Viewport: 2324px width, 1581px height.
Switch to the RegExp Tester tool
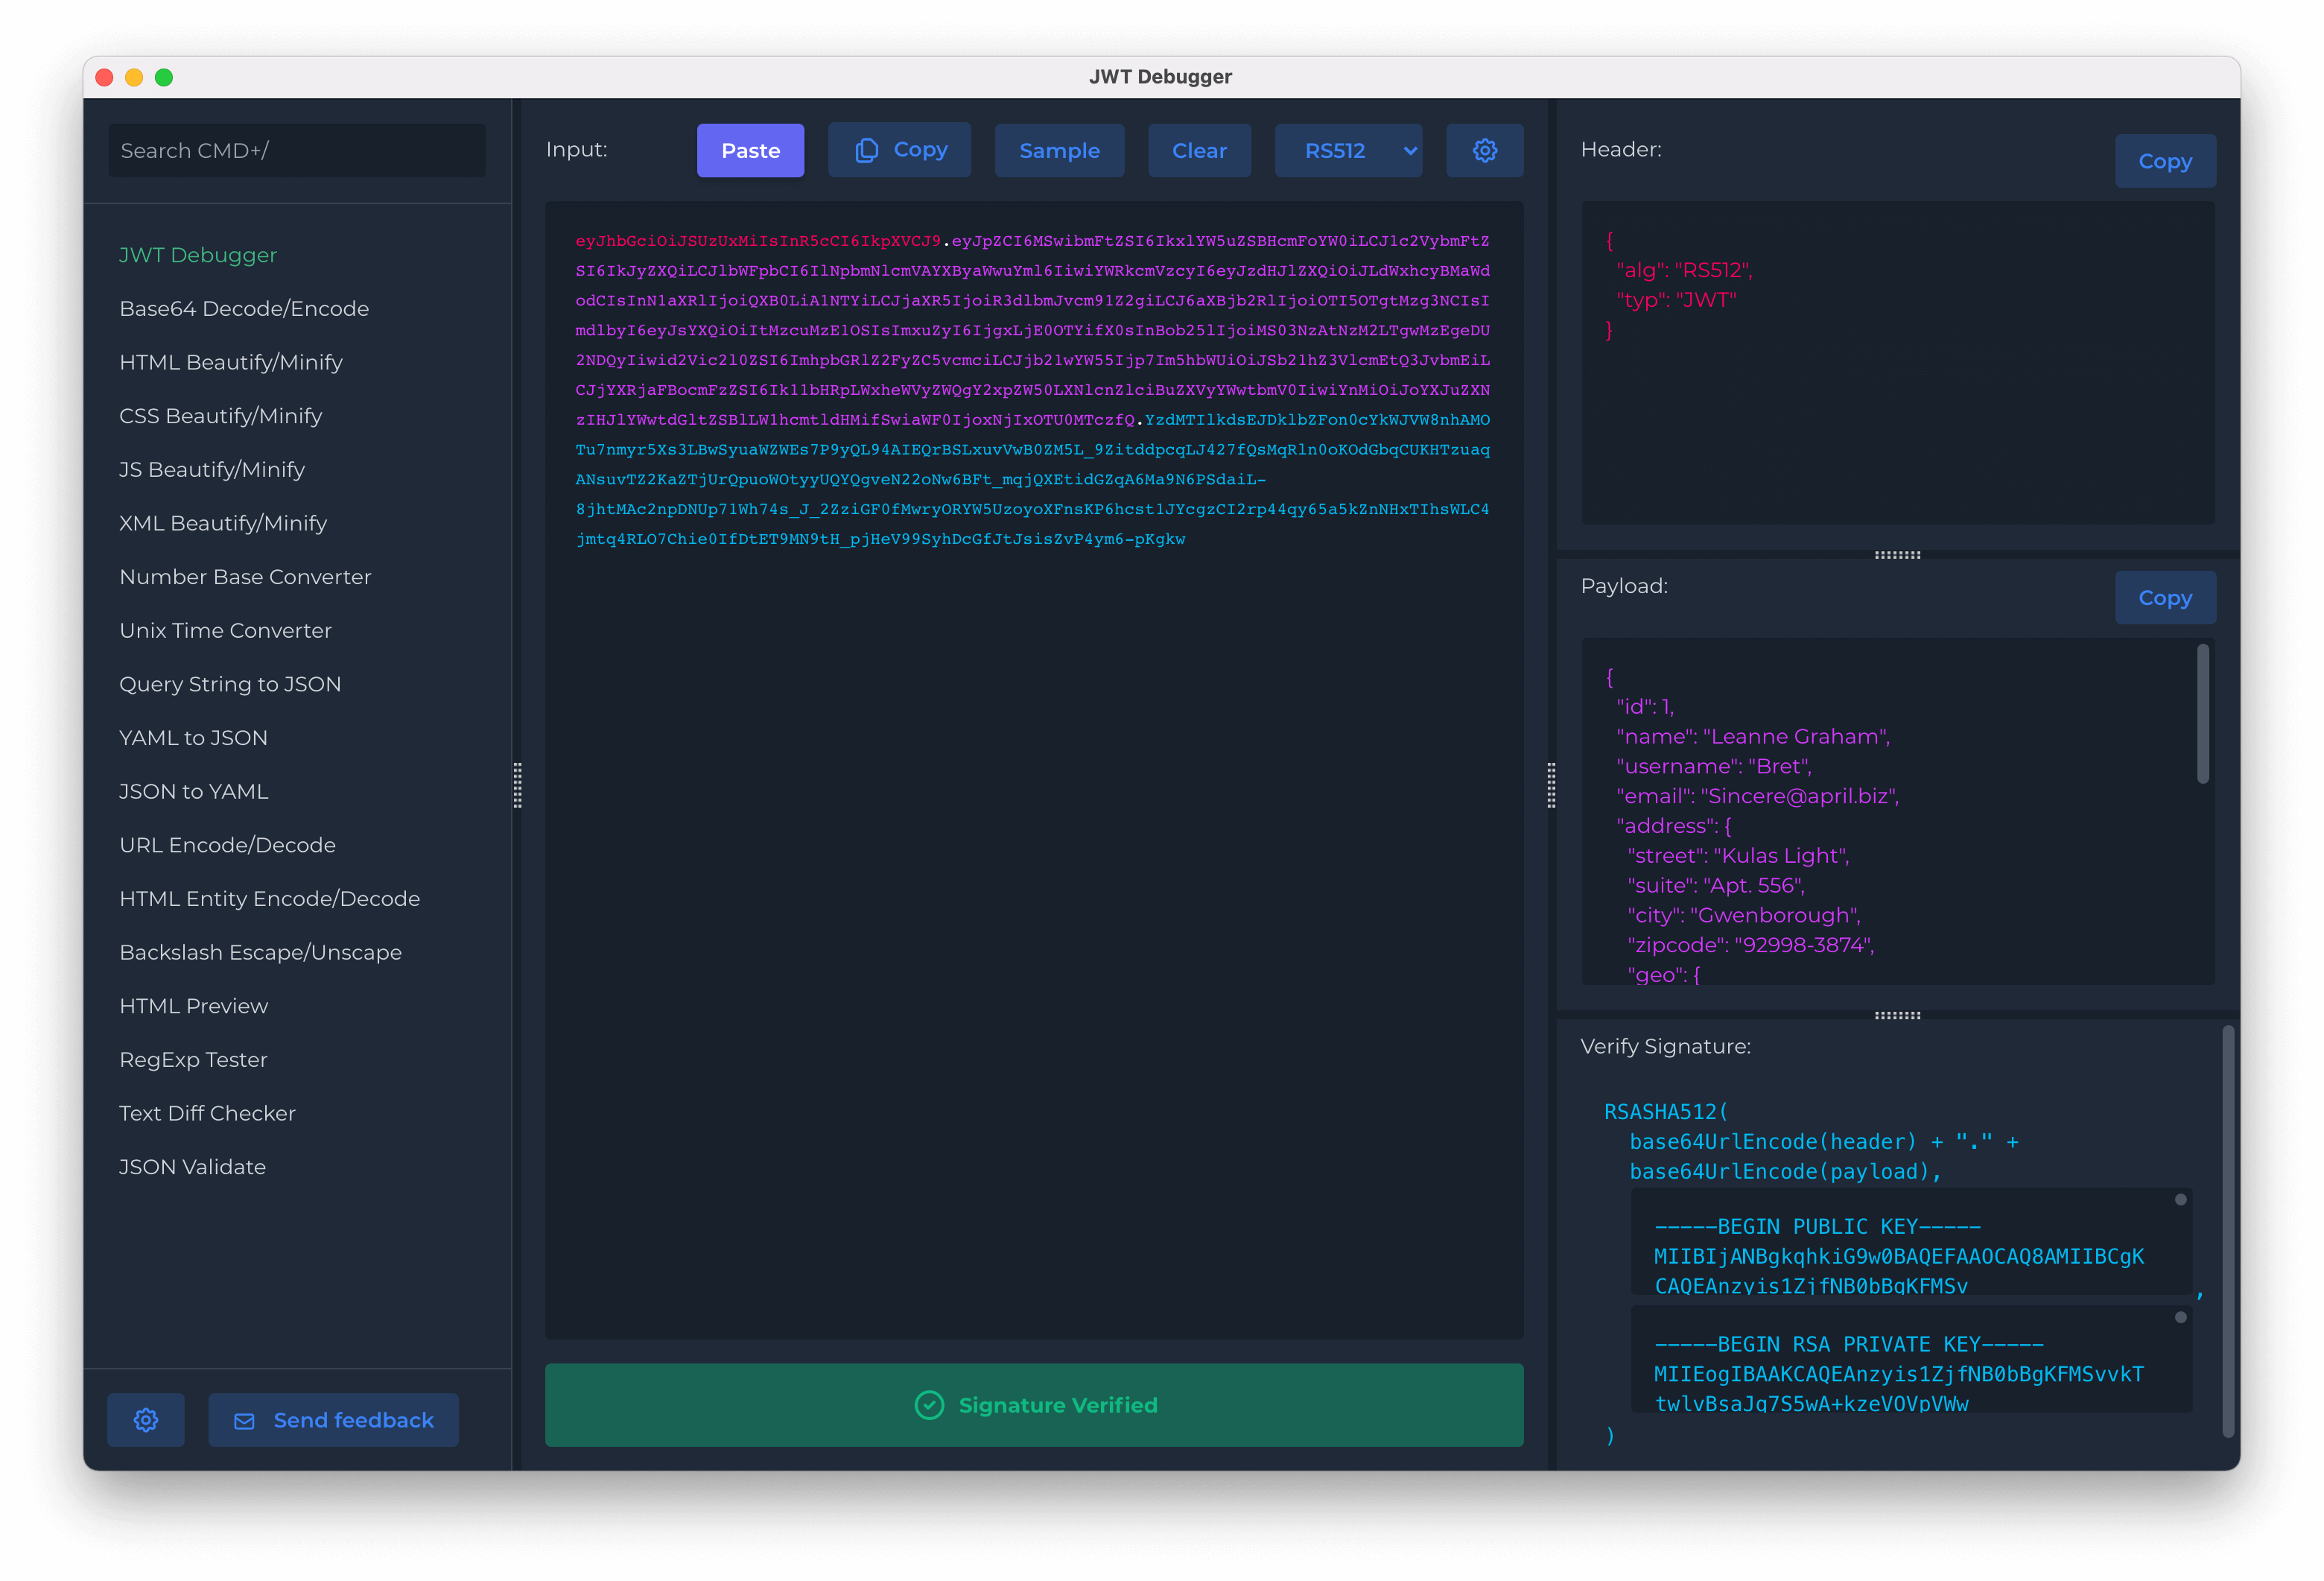[193, 1059]
